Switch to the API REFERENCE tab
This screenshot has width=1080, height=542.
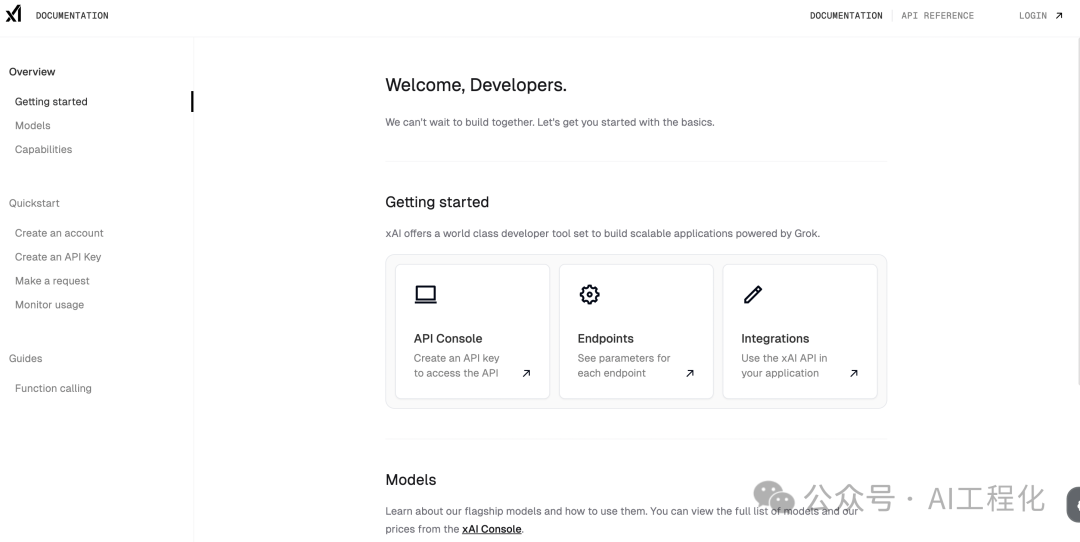click(x=937, y=16)
